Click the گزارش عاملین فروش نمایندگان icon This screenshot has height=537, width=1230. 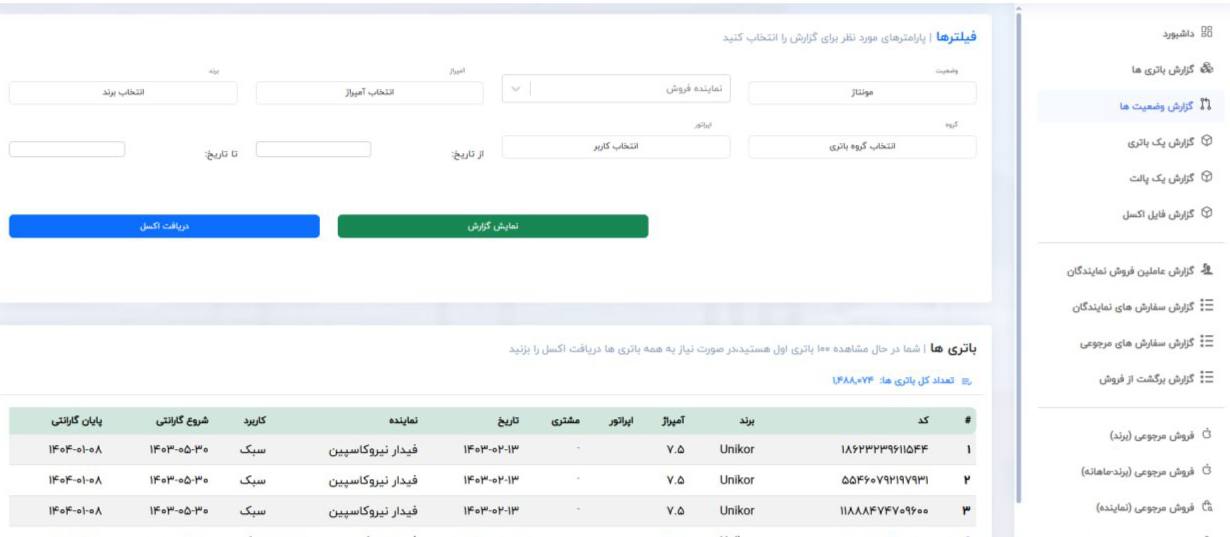coord(1206,270)
